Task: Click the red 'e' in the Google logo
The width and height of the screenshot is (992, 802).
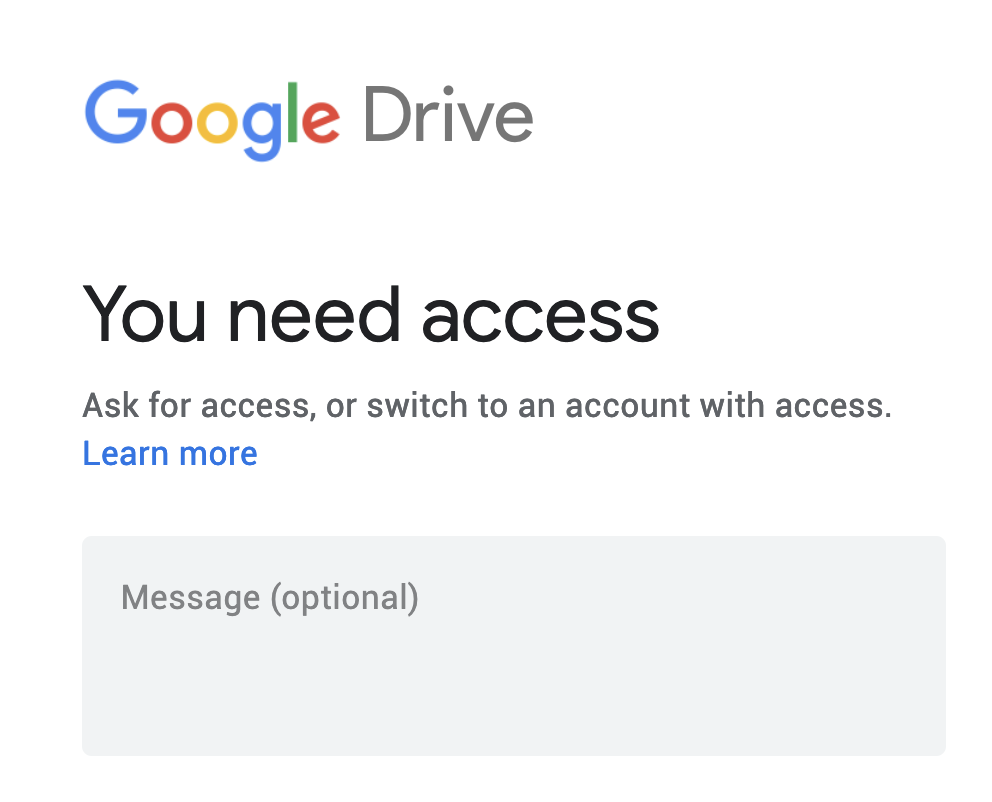Action: point(322,120)
